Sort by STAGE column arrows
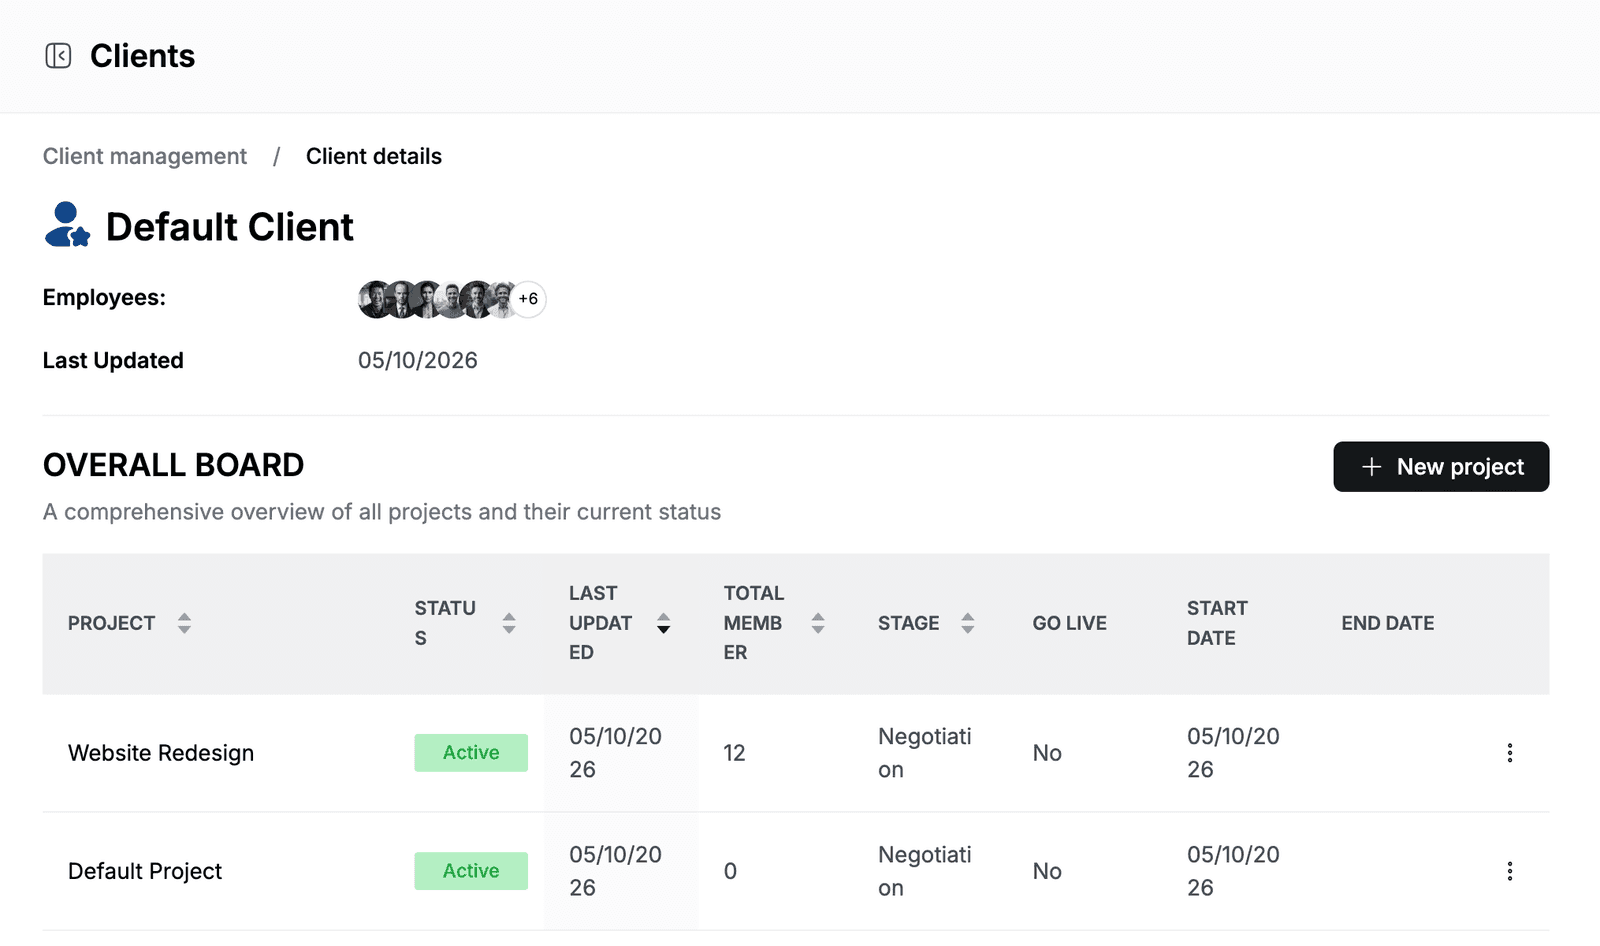Viewport: 1600px width, 946px height. coord(968,623)
